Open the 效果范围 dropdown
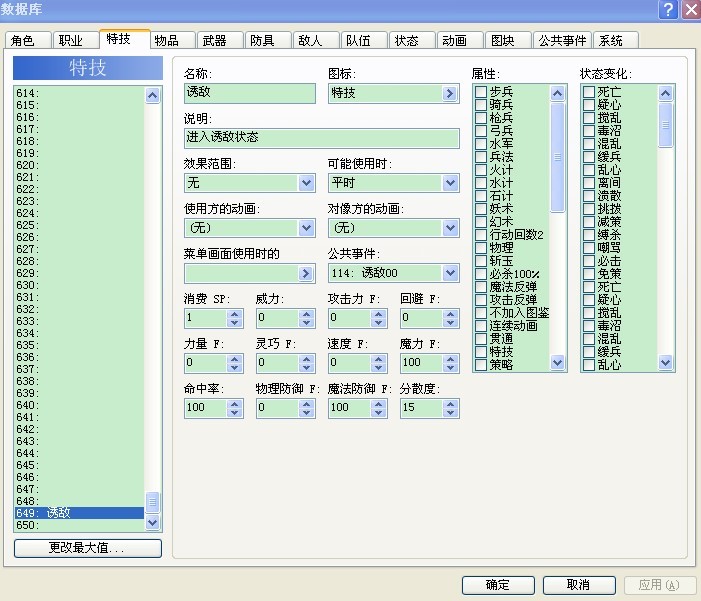Viewport: 701px width, 601px height. tap(306, 183)
